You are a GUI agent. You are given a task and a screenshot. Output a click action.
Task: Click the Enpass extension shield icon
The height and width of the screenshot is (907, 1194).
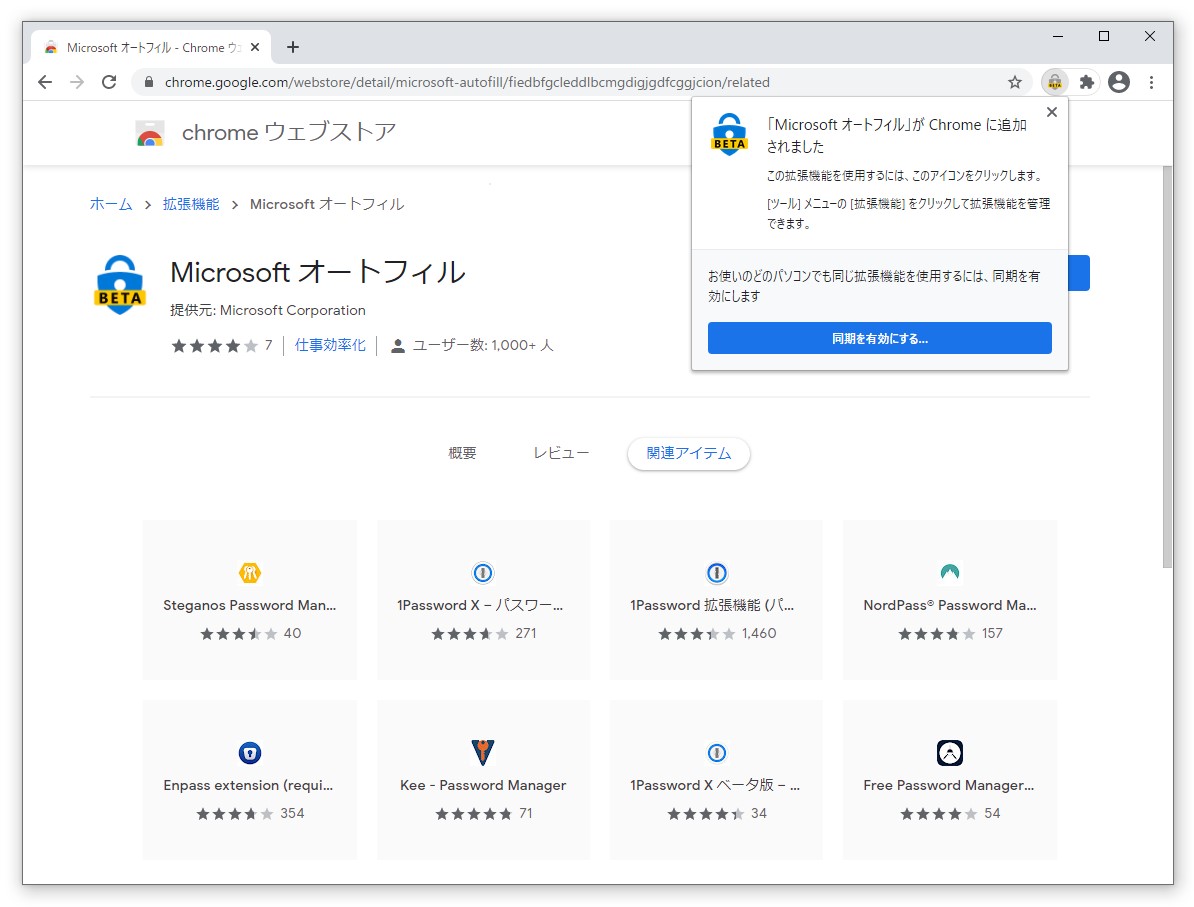tap(249, 753)
